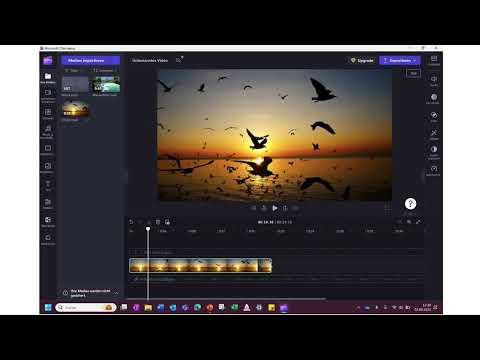Expand the media not saved notice

(x=116, y=293)
